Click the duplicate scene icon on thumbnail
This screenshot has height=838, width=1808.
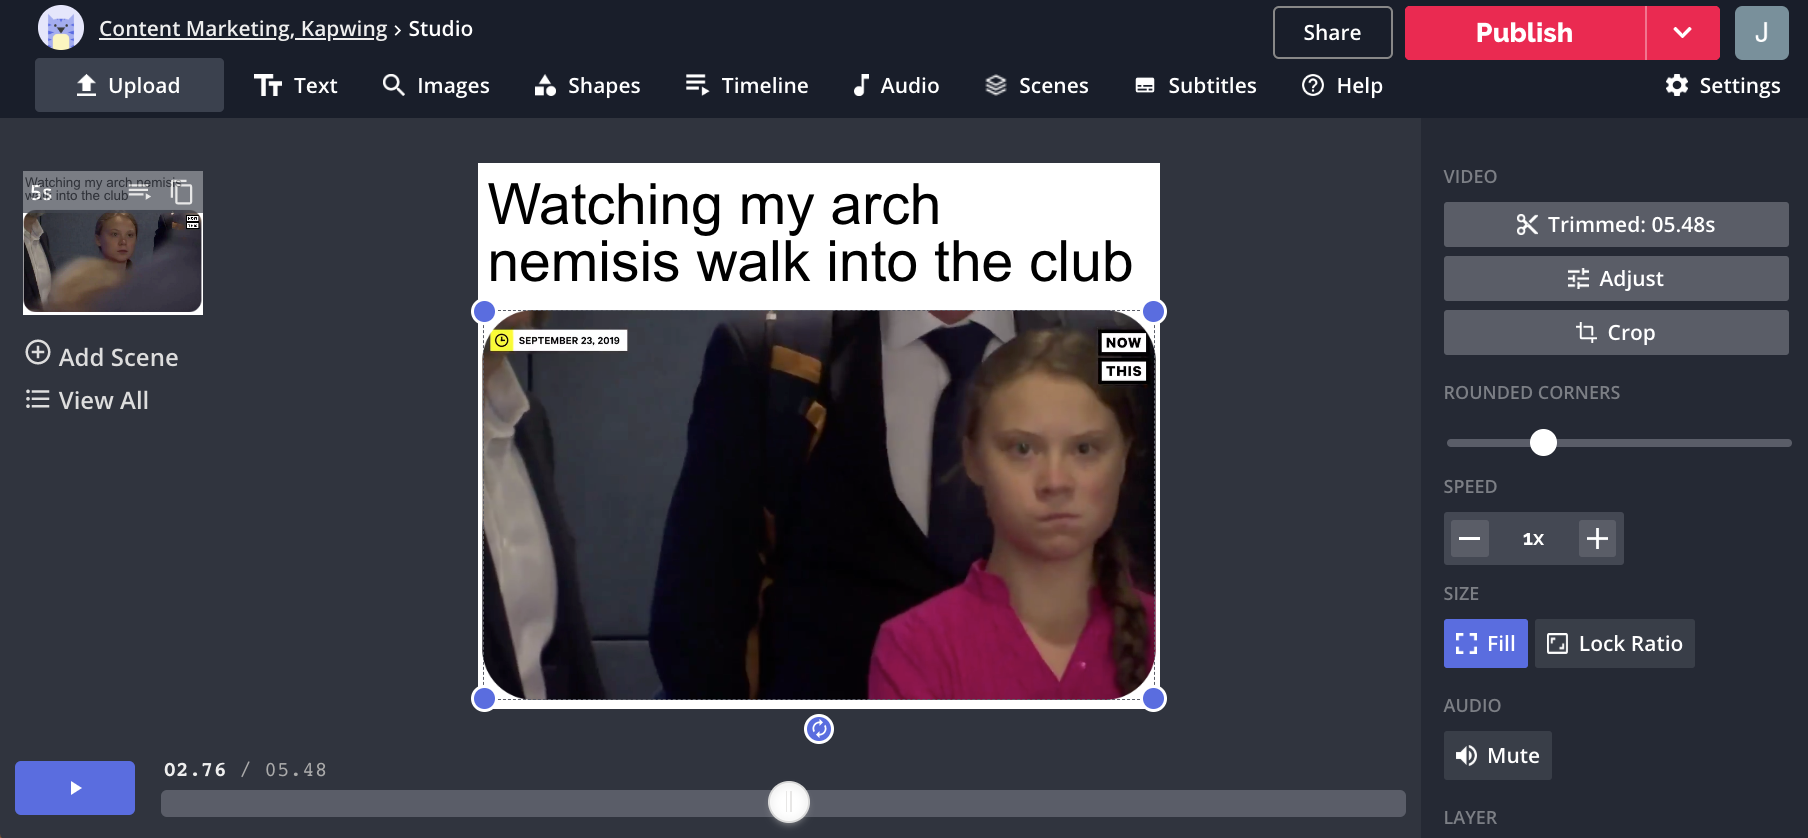tap(181, 192)
